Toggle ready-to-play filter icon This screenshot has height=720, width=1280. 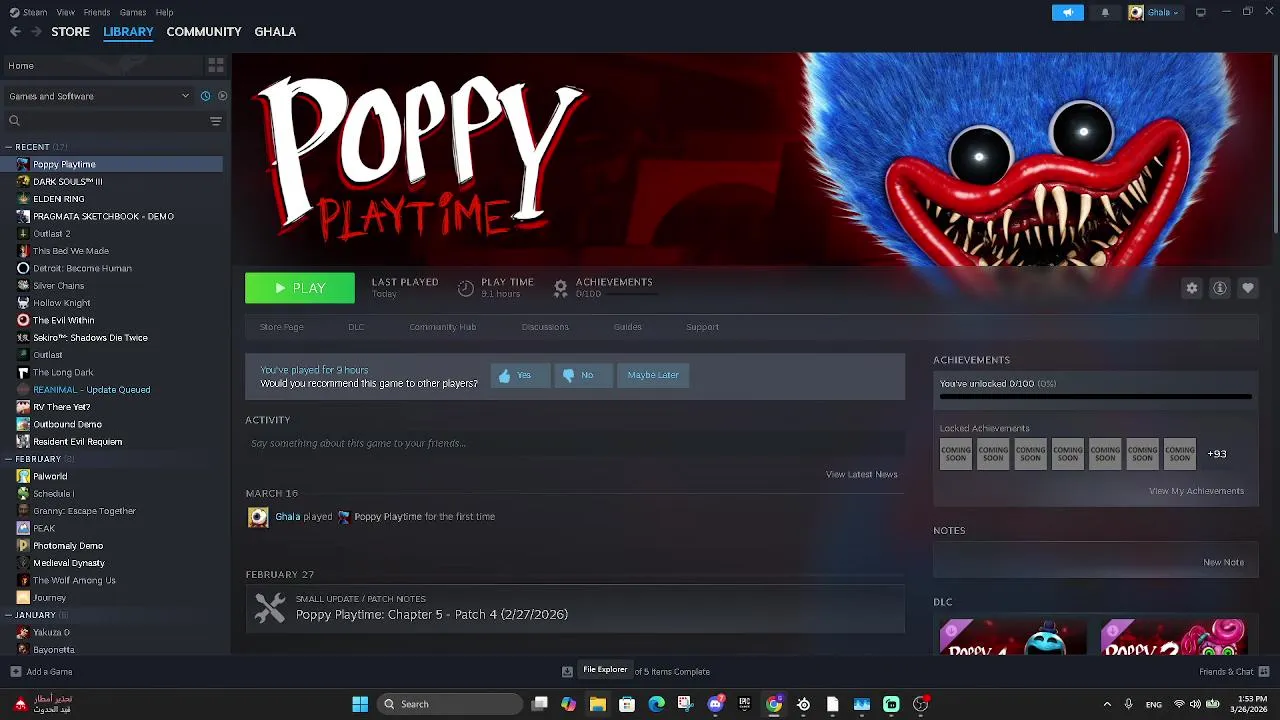tap(222, 96)
